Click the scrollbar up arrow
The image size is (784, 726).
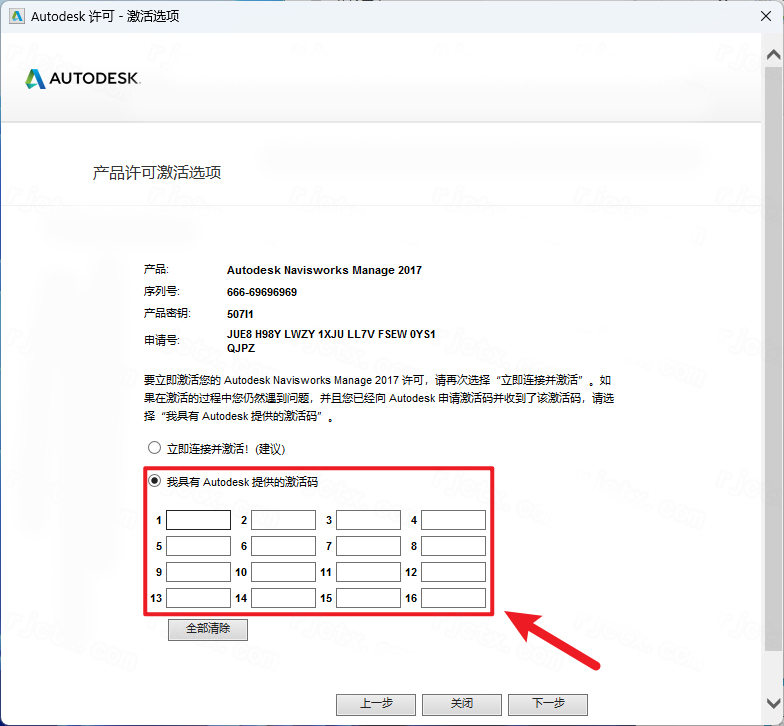point(774,54)
